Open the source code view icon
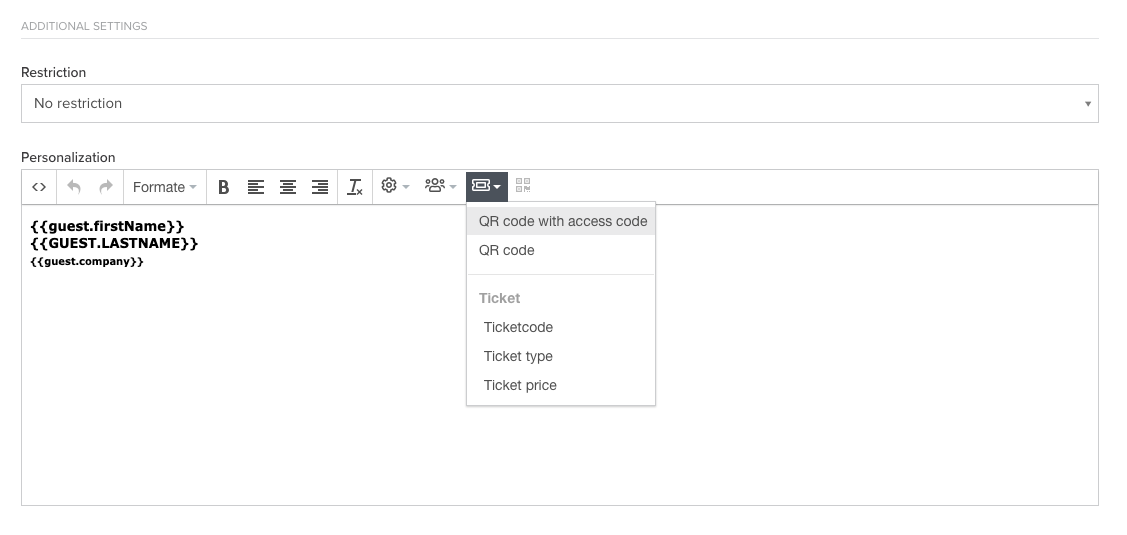The width and height of the screenshot is (1127, 535). [39, 187]
